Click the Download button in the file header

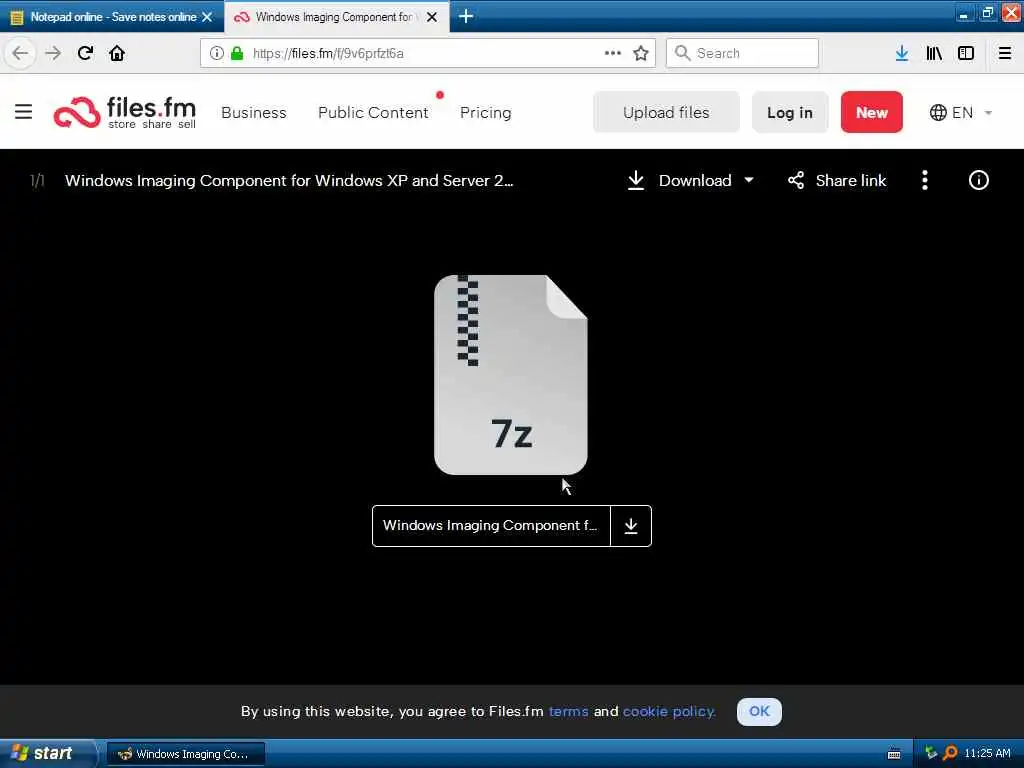(680, 180)
